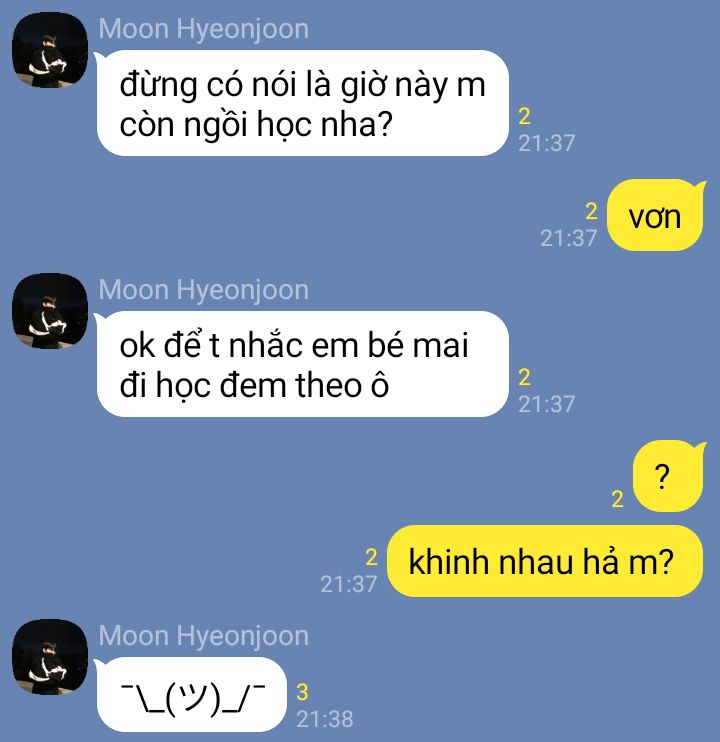Select the yellow '?' bubble

tap(669, 476)
